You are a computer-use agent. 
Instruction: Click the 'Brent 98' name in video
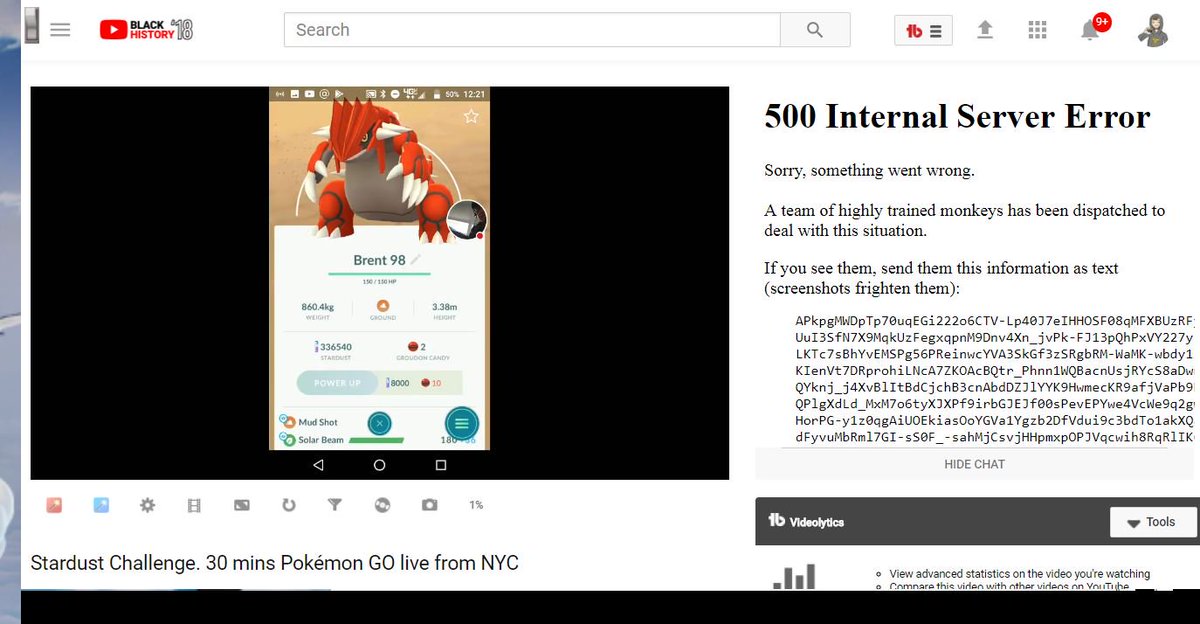coord(379,260)
